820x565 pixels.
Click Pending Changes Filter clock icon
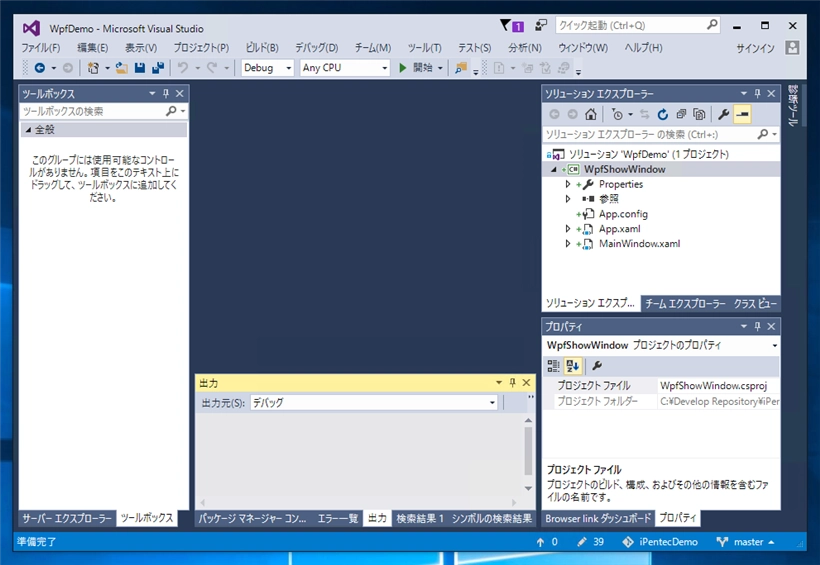(617, 114)
